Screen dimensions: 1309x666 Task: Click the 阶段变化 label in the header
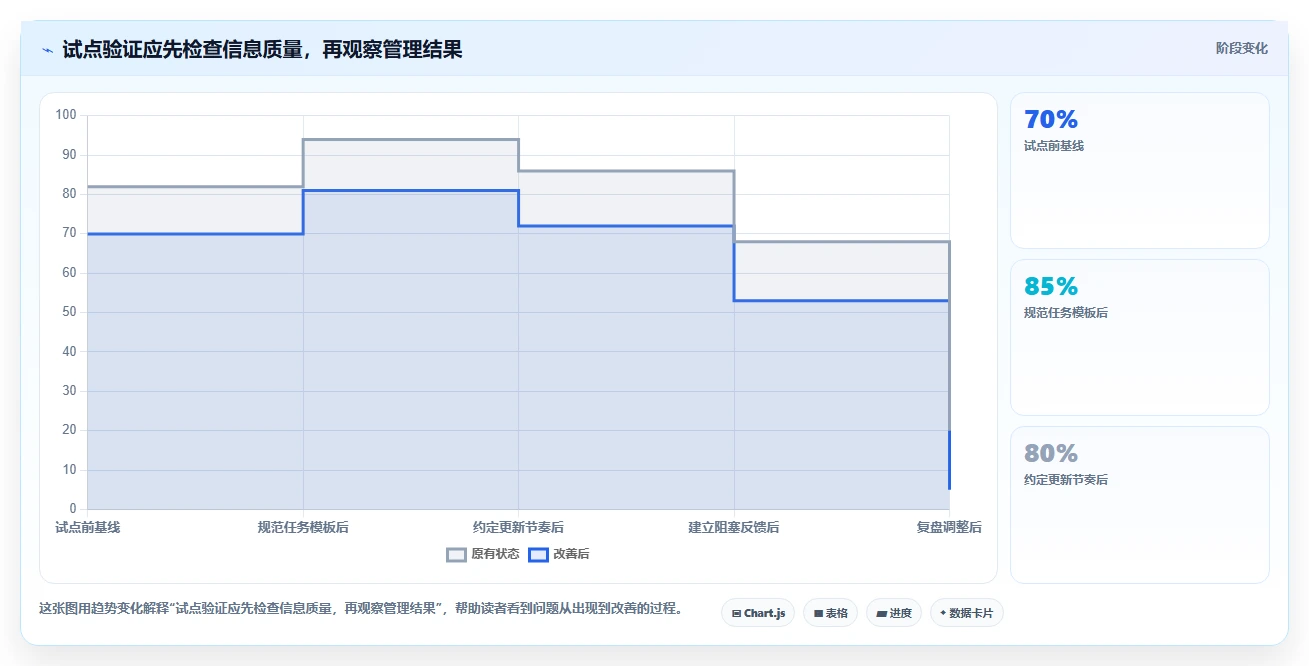click(1242, 48)
